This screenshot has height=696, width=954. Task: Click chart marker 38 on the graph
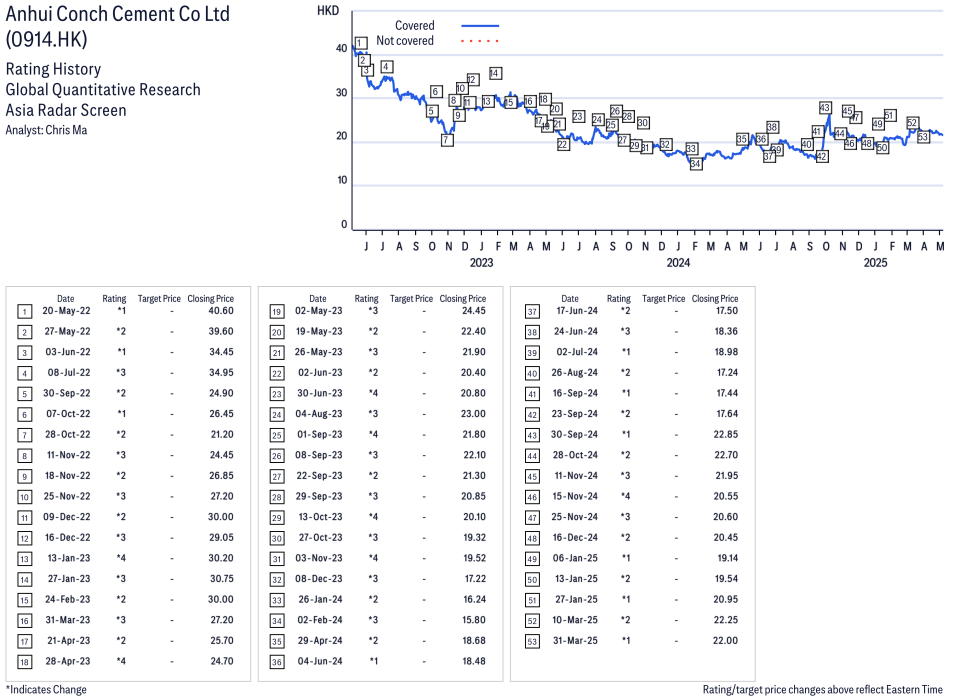(x=772, y=127)
